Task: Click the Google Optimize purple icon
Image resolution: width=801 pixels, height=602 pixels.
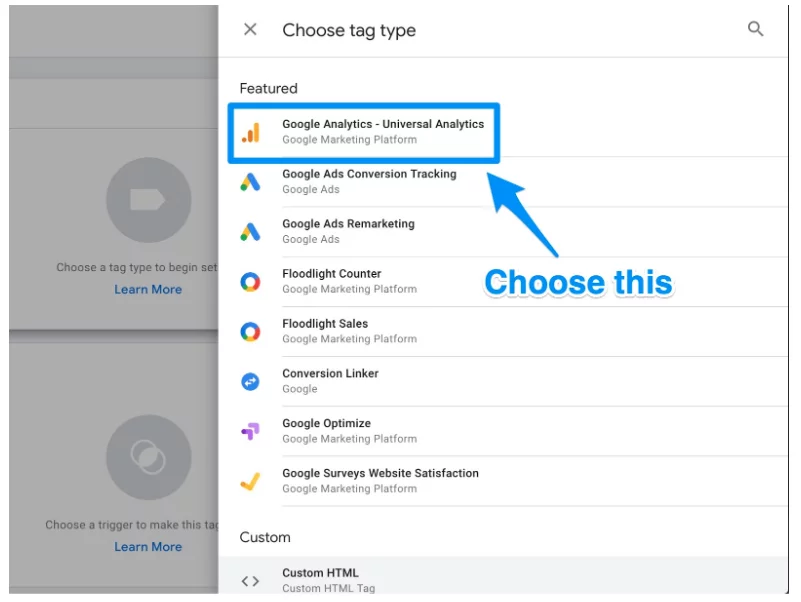Action: 251,430
